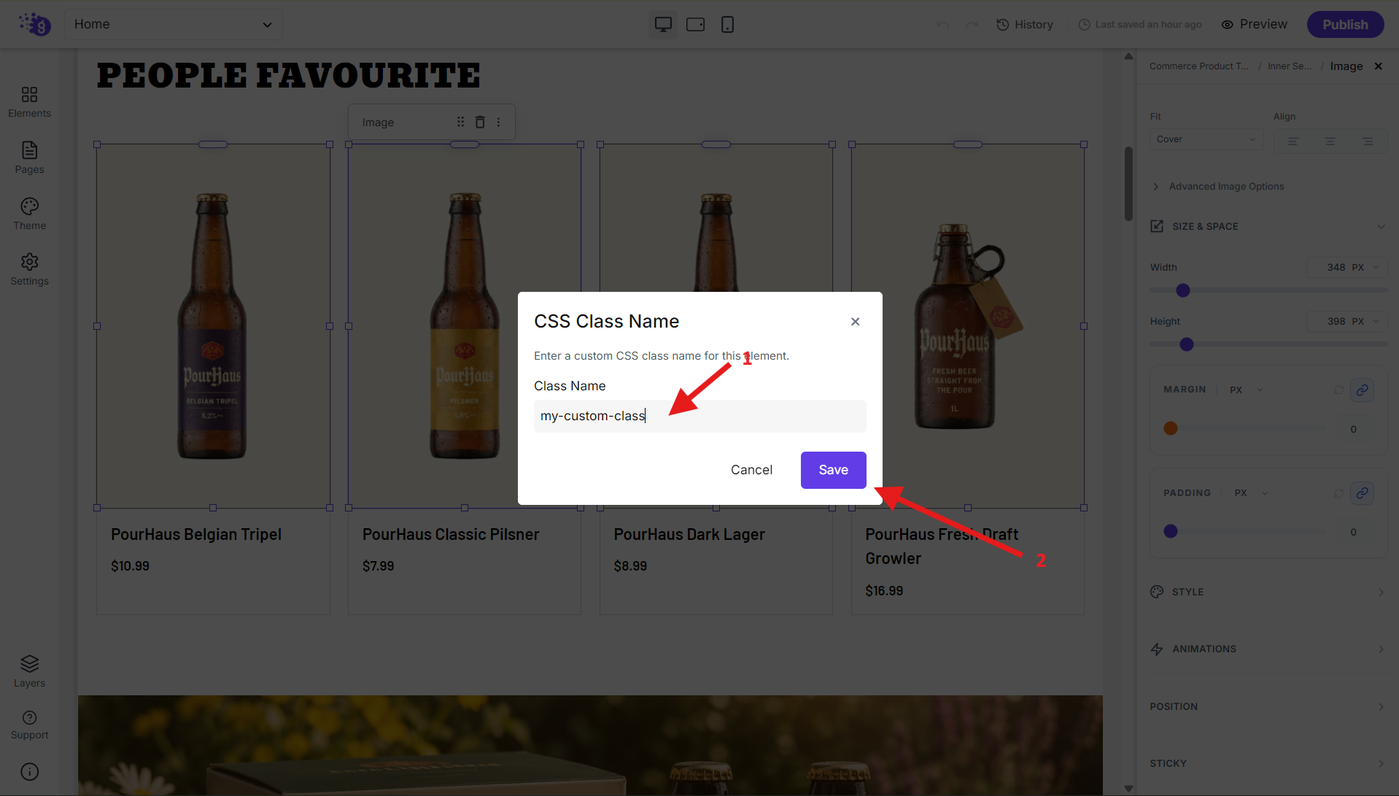Open Support from the sidebar

pos(29,725)
